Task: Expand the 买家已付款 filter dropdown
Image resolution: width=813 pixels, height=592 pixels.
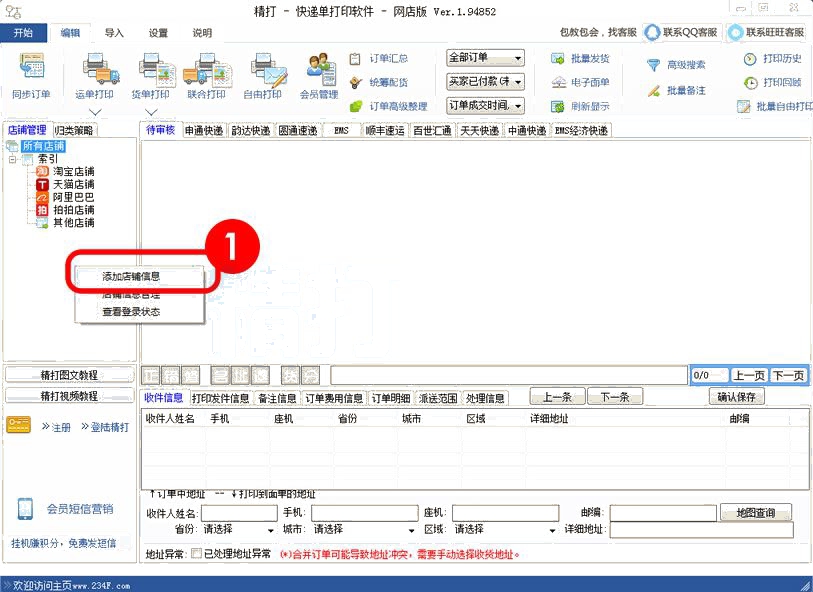Action: (x=484, y=81)
